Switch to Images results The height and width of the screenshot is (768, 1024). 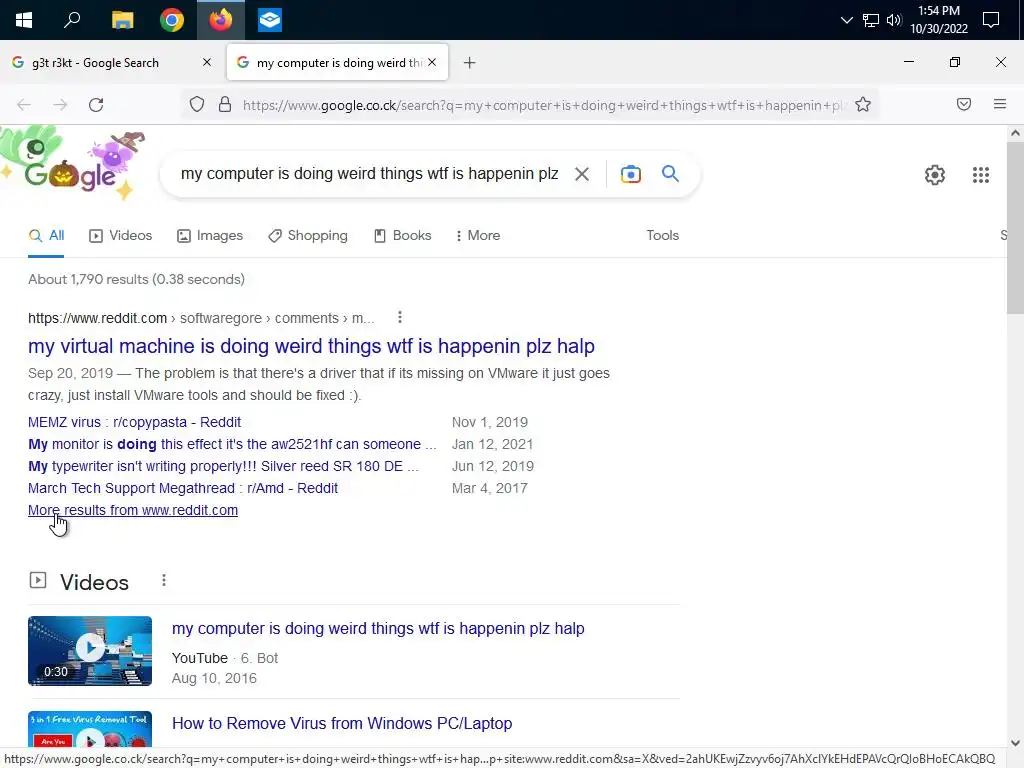coord(210,236)
